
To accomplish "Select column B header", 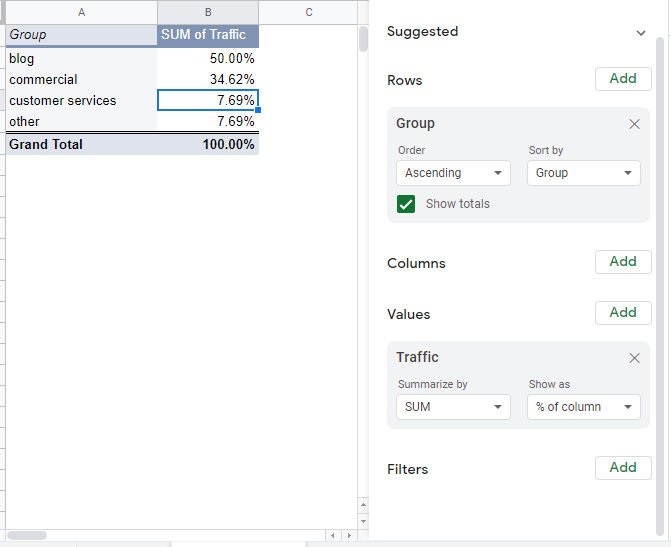I will (208, 12).
